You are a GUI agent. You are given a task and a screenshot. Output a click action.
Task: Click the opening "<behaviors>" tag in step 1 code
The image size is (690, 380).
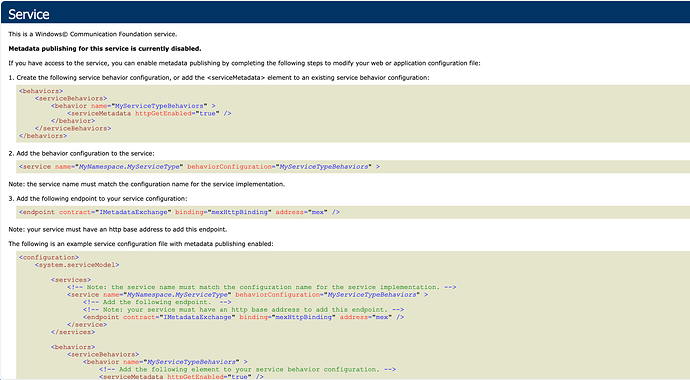(41, 91)
